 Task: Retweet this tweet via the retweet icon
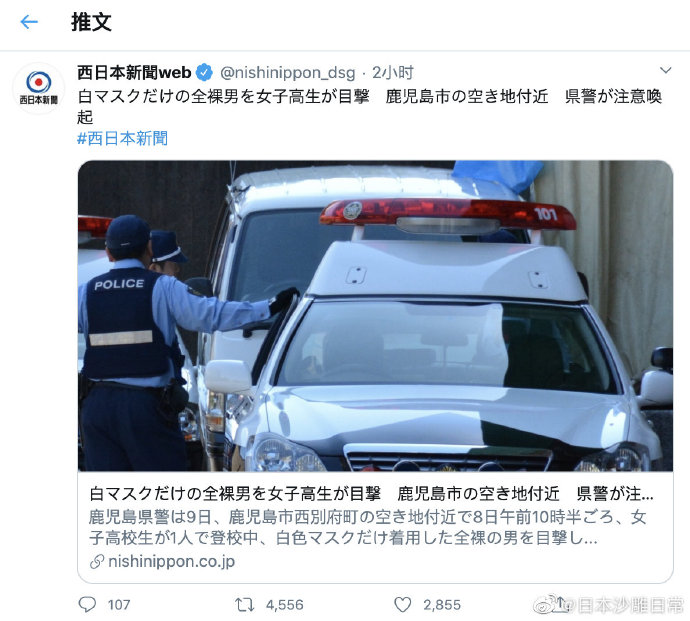(244, 604)
